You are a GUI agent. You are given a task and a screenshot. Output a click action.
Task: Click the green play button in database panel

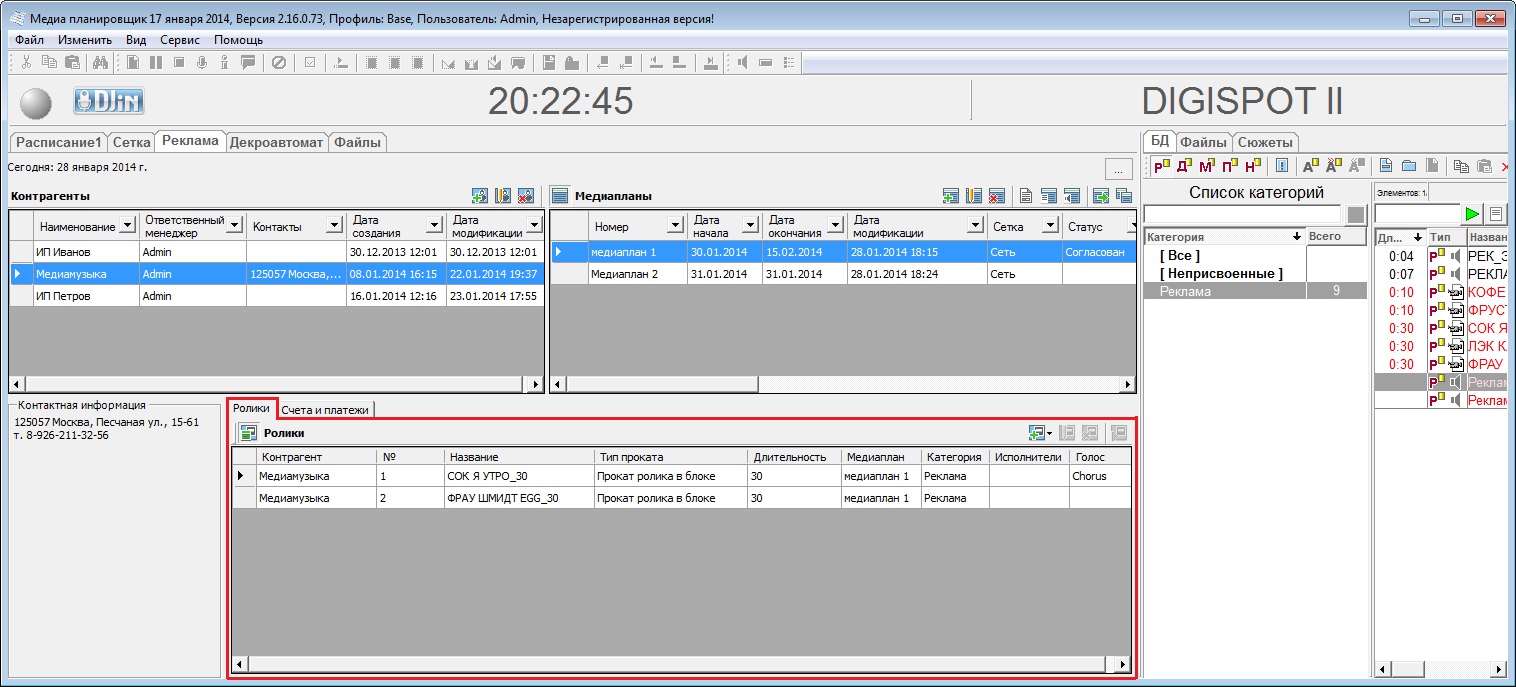1471,214
